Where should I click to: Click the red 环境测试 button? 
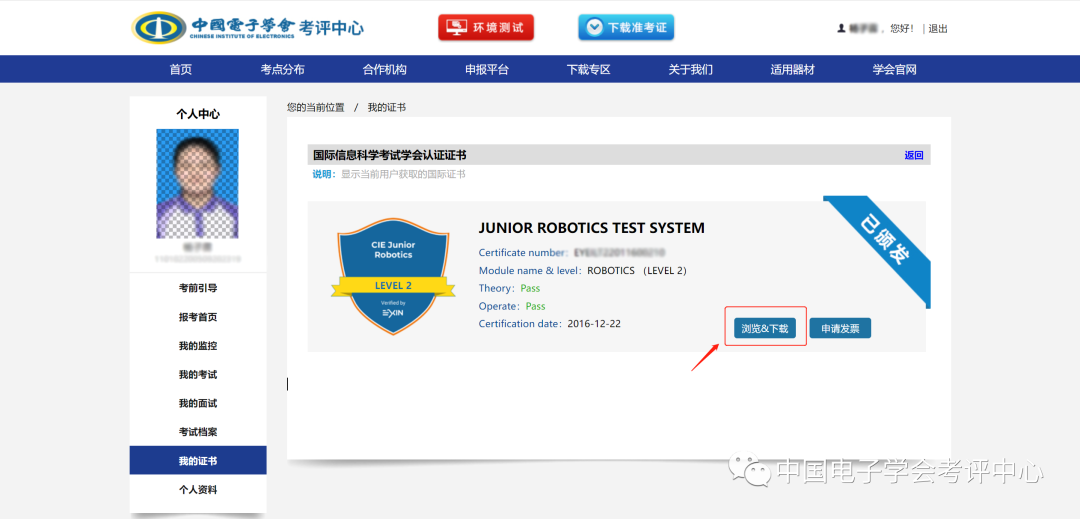[x=486, y=28]
